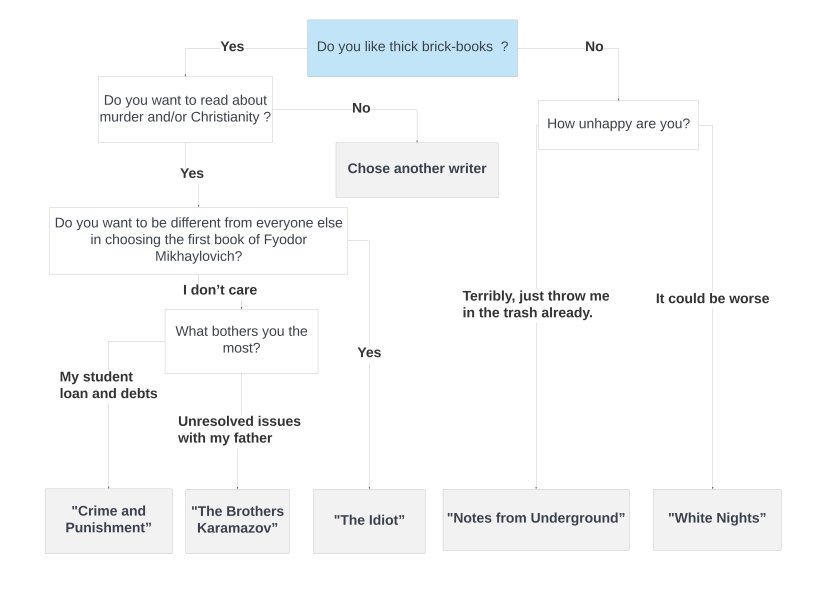Select the 'How unhappy are you?' box
The image size is (817, 600).
tap(618, 125)
